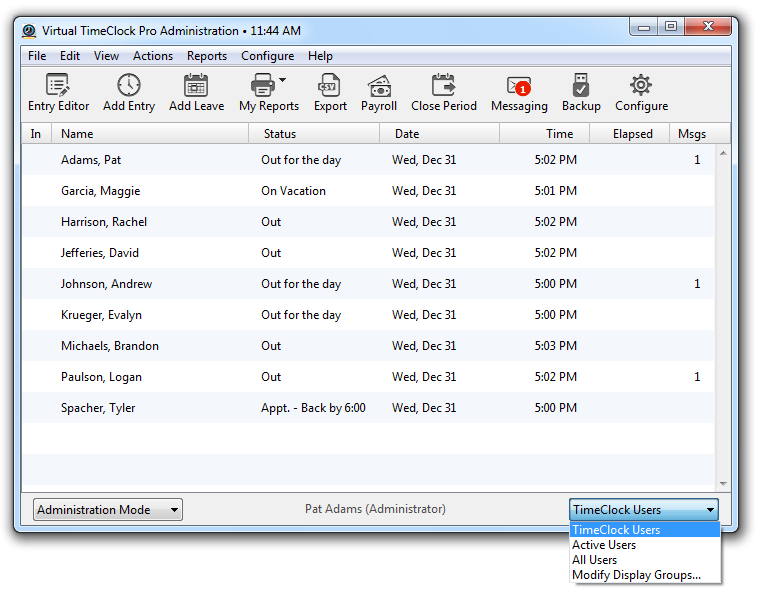Select the Jefferies, David row

pyautogui.click(x=368, y=253)
